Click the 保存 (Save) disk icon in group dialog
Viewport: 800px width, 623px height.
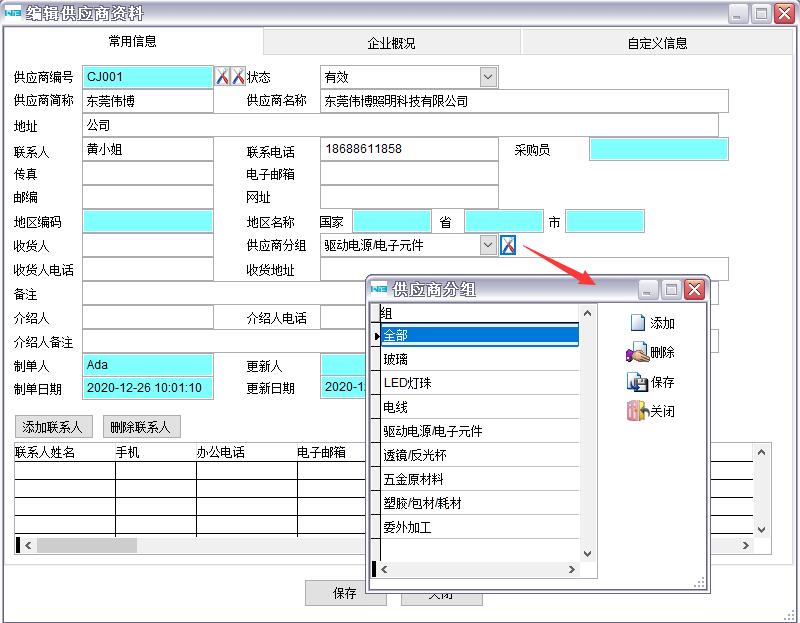point(637,382)
